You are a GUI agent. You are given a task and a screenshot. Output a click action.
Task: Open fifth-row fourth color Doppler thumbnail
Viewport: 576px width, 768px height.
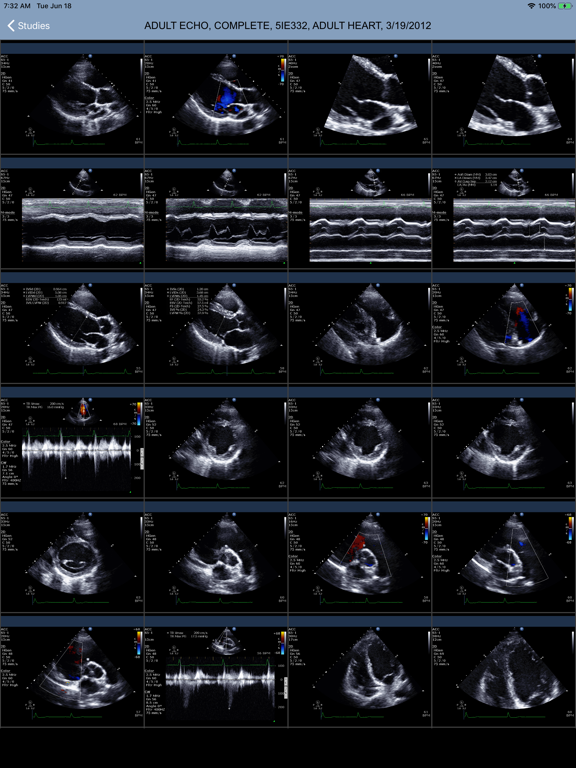504,557
